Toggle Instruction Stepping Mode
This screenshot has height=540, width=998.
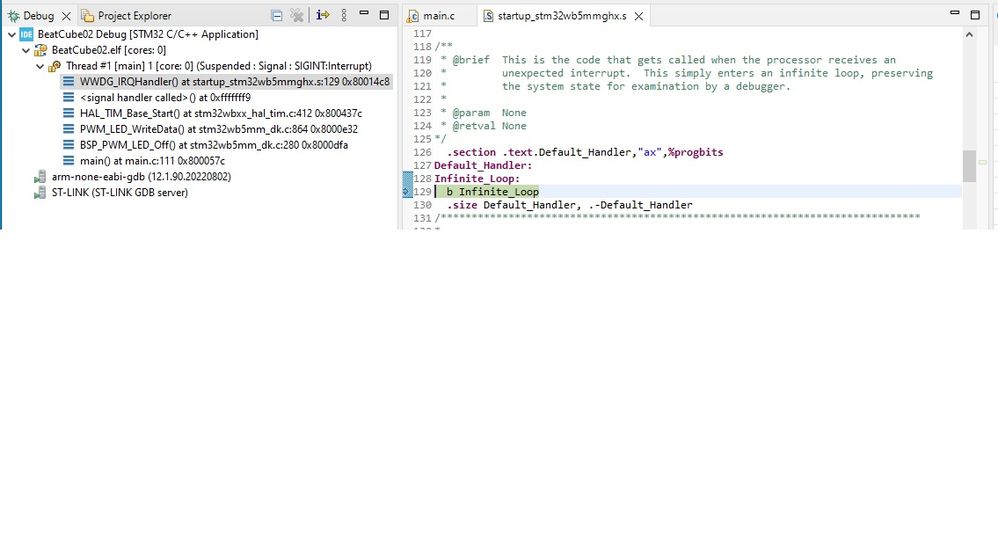pyautogui.click(x=323, y=15)
